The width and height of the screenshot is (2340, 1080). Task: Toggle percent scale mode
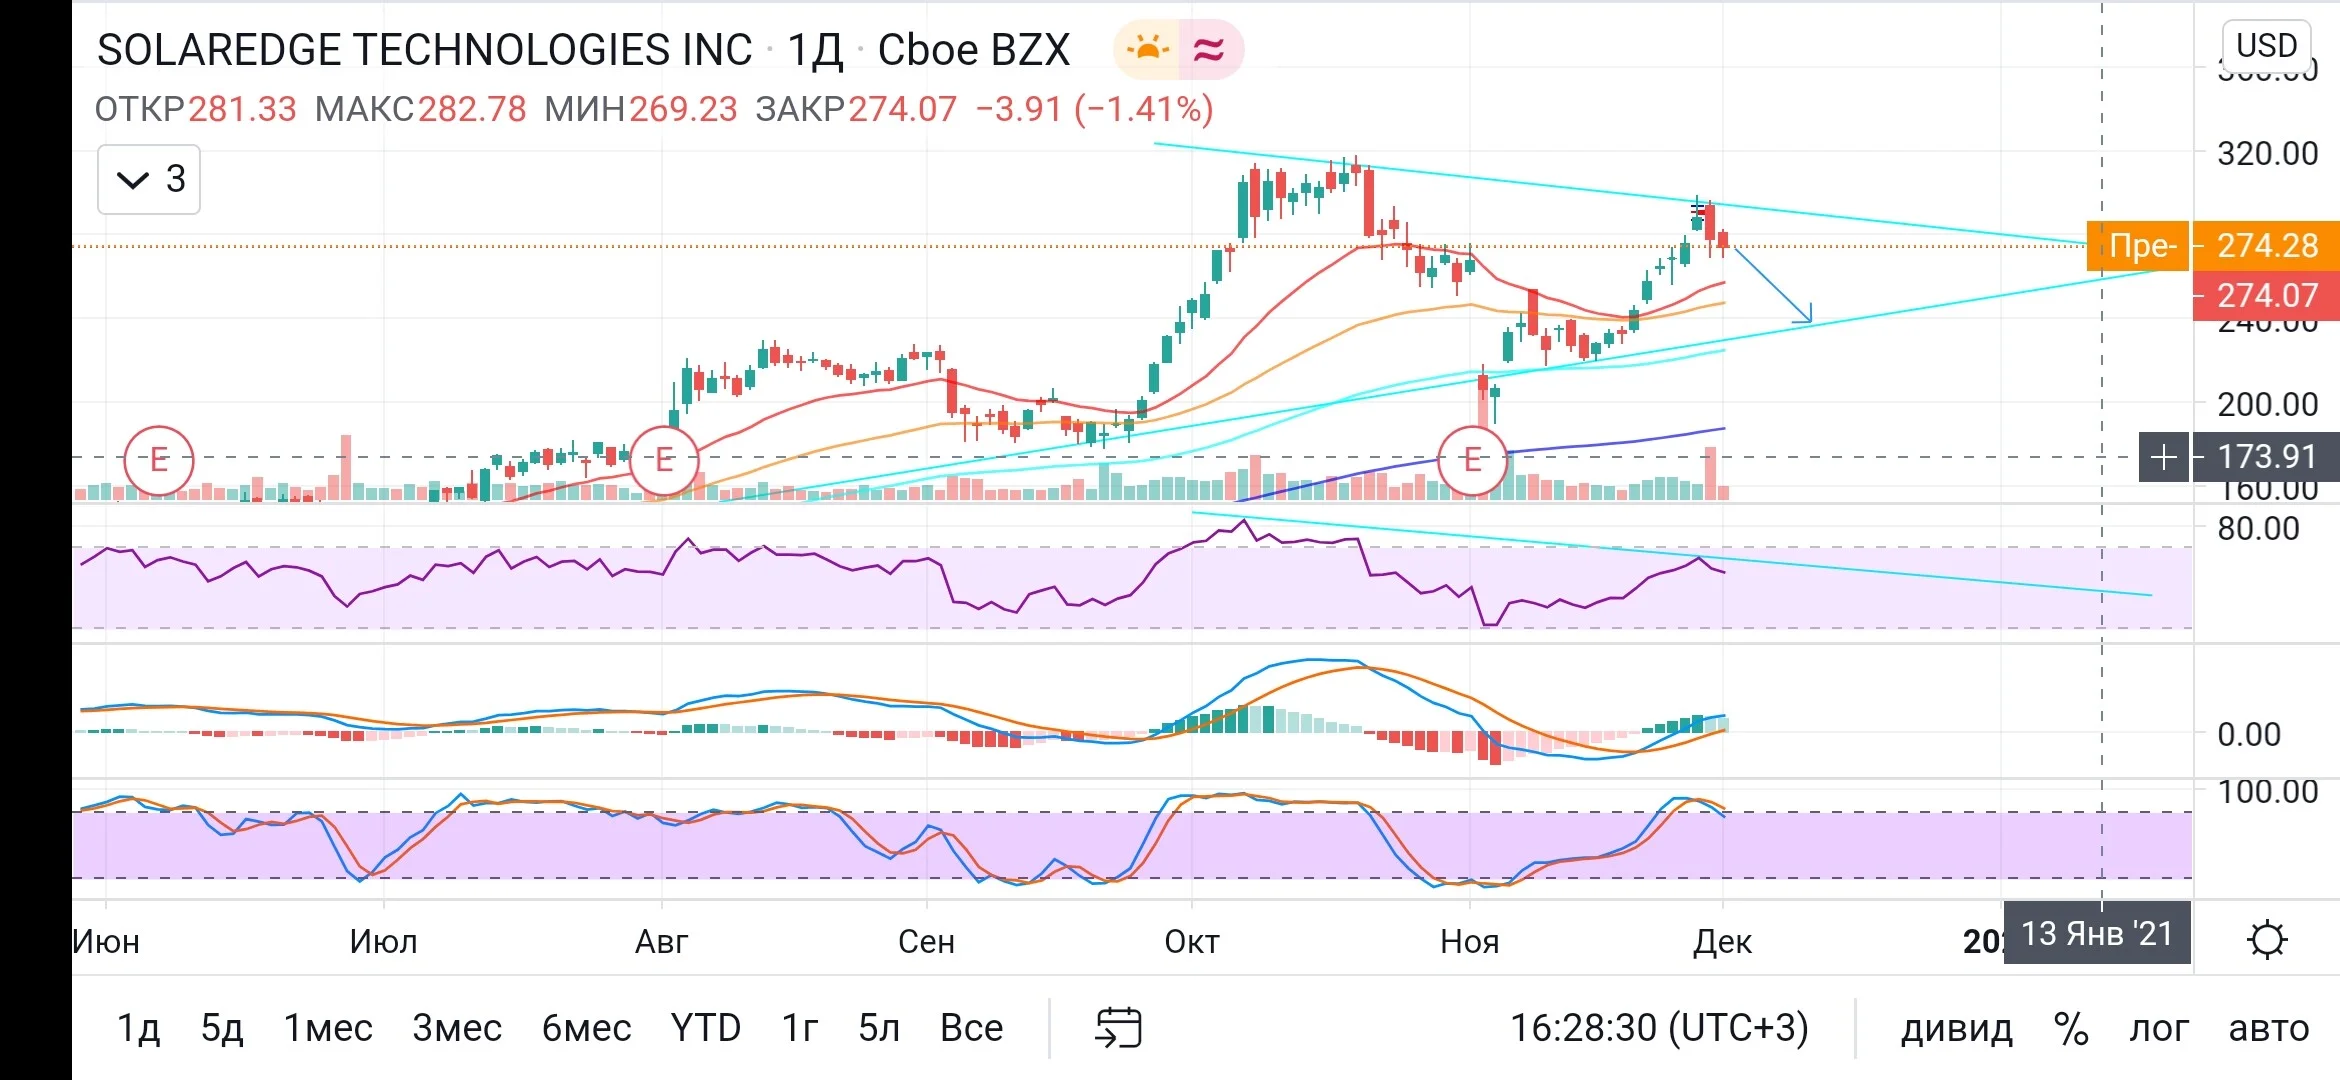tap(2071, 1028)
